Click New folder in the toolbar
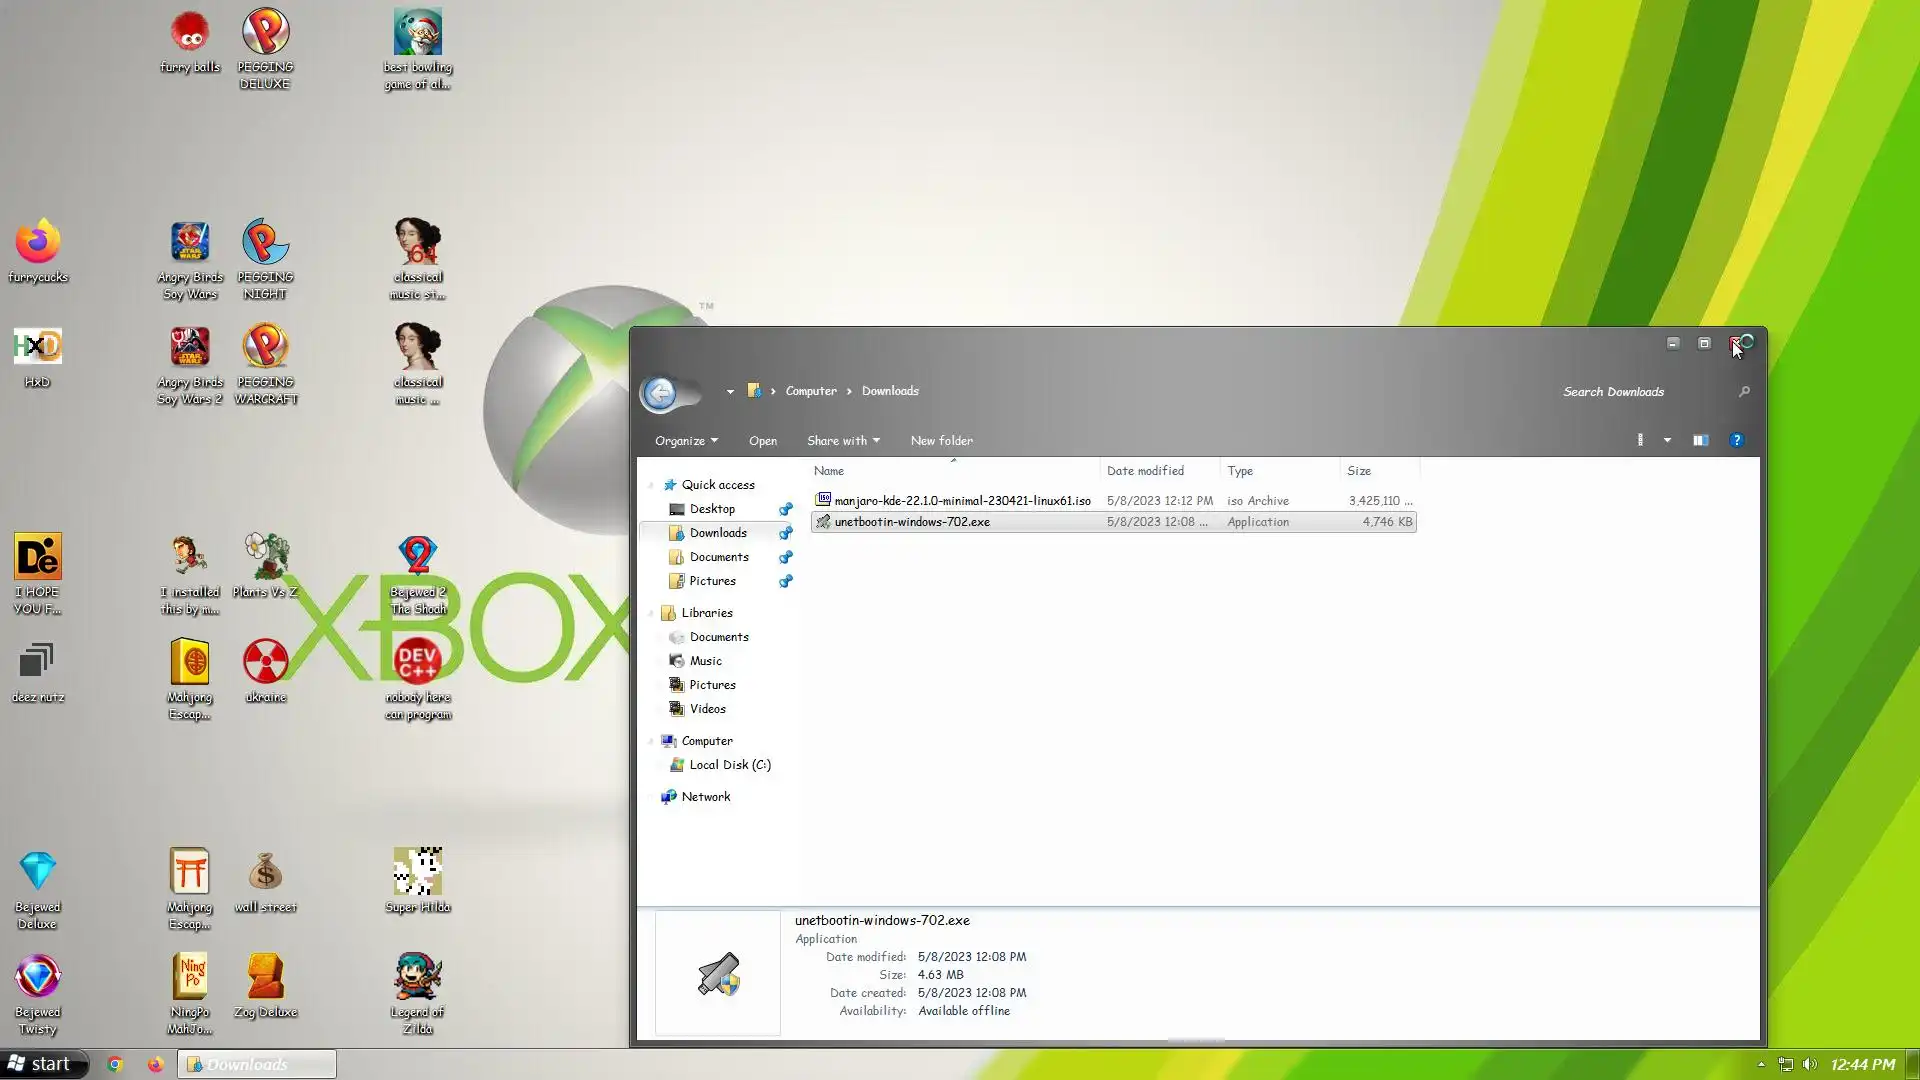This screenshot has height=1080, width=1920. pyautogui.click(x=941, y=441)
